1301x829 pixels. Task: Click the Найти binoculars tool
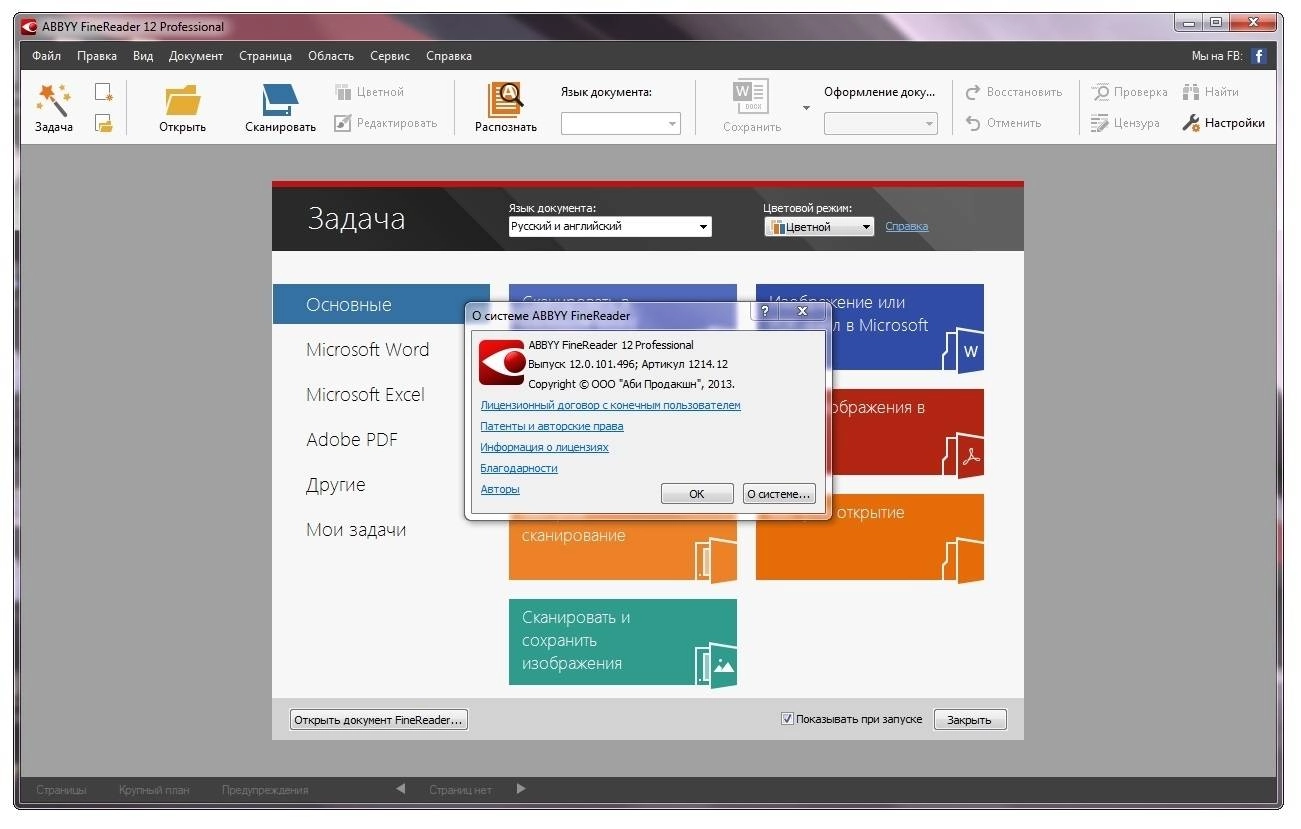[x=1211, y=92]
